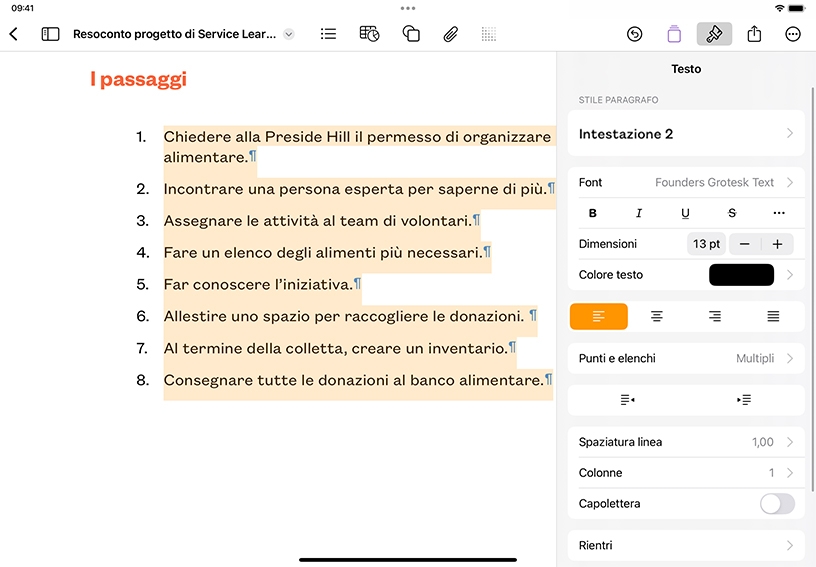Toggle Bold formatting button
The image size is (816, 567).
click(x=592, y=213)
